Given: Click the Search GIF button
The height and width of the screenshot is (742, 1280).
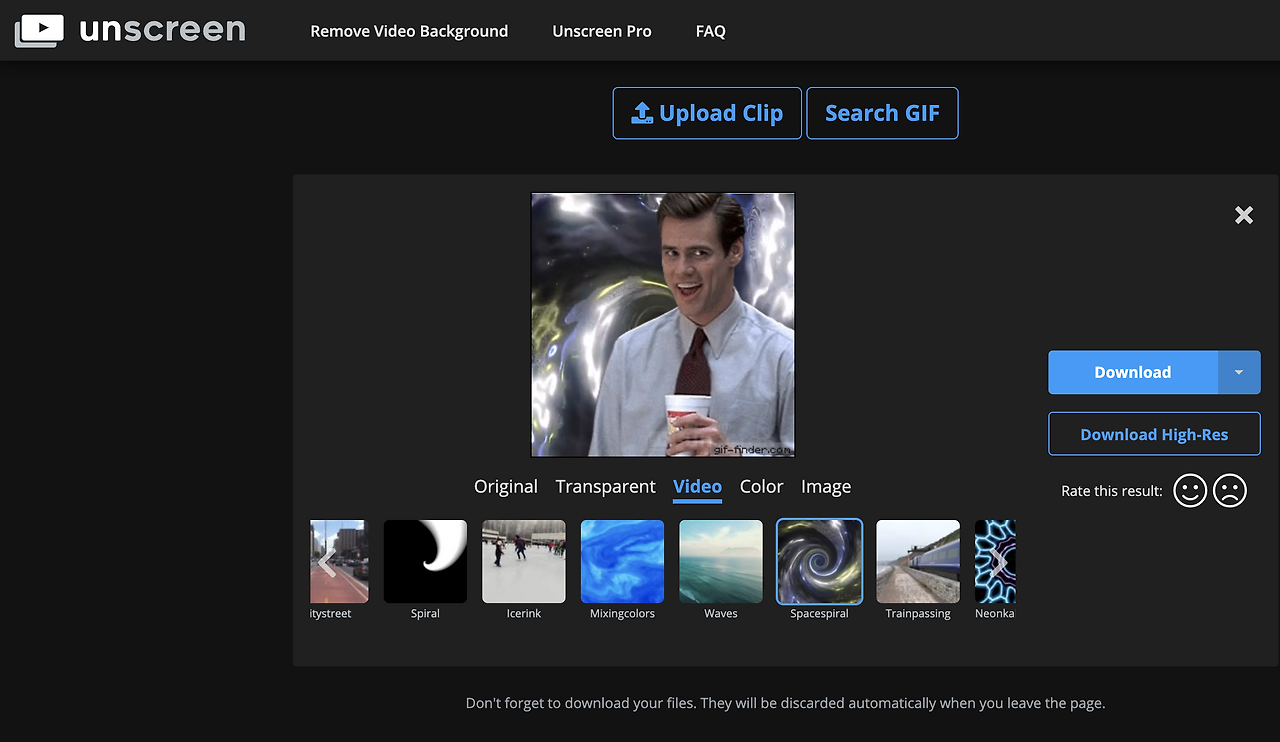Looking at the screenshot, I should click(x=882, y=113).
